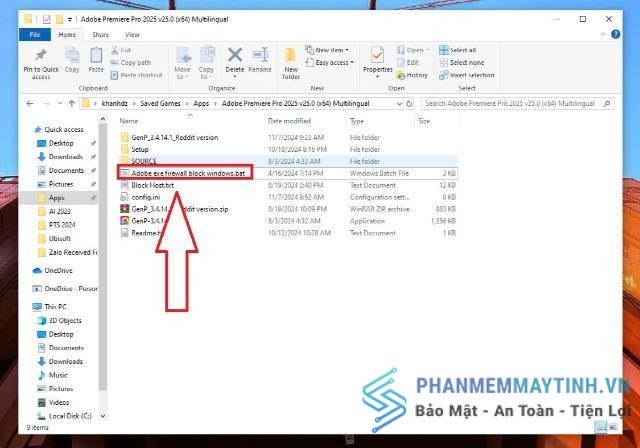Image resolution: width=640 pixels, height=448 pixels.
Task: Click the Copy ribbon icon
Action: point(72,55)
